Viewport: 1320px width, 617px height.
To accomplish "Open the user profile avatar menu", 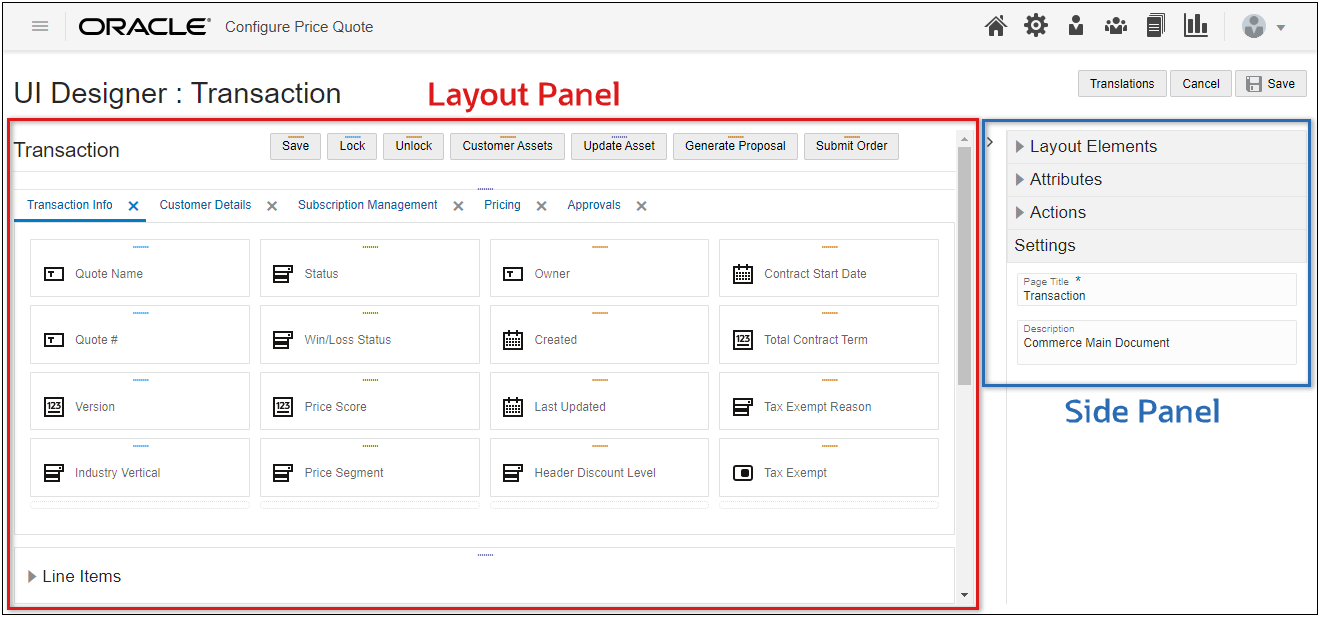I will 1254,26.
